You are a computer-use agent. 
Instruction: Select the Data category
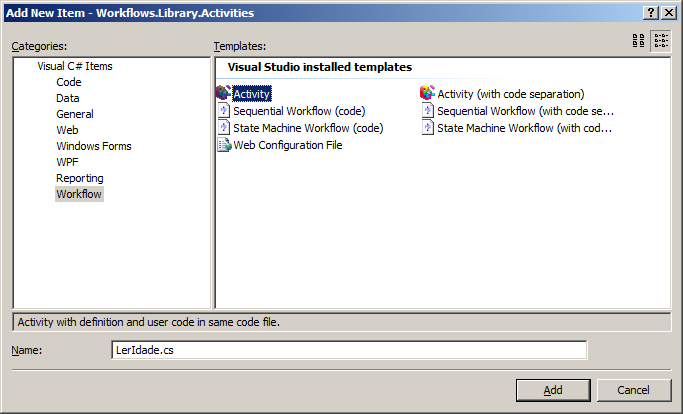click(68, 98)
